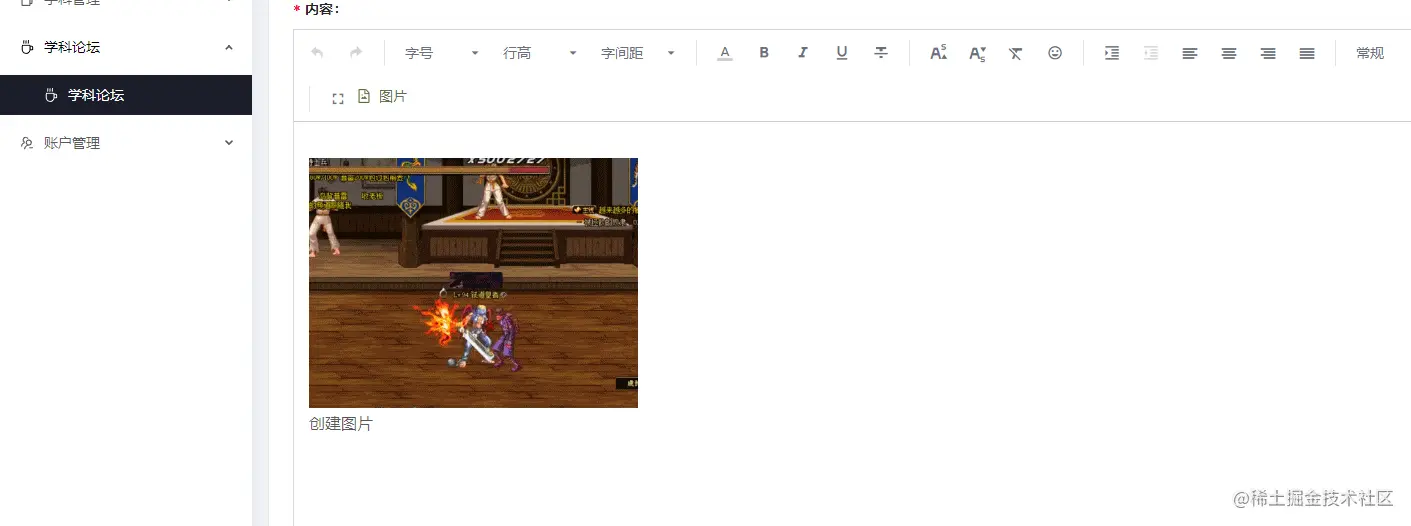Select the inserted game image
This screenshot has height=526, width=1411.
tap(473, 282)
